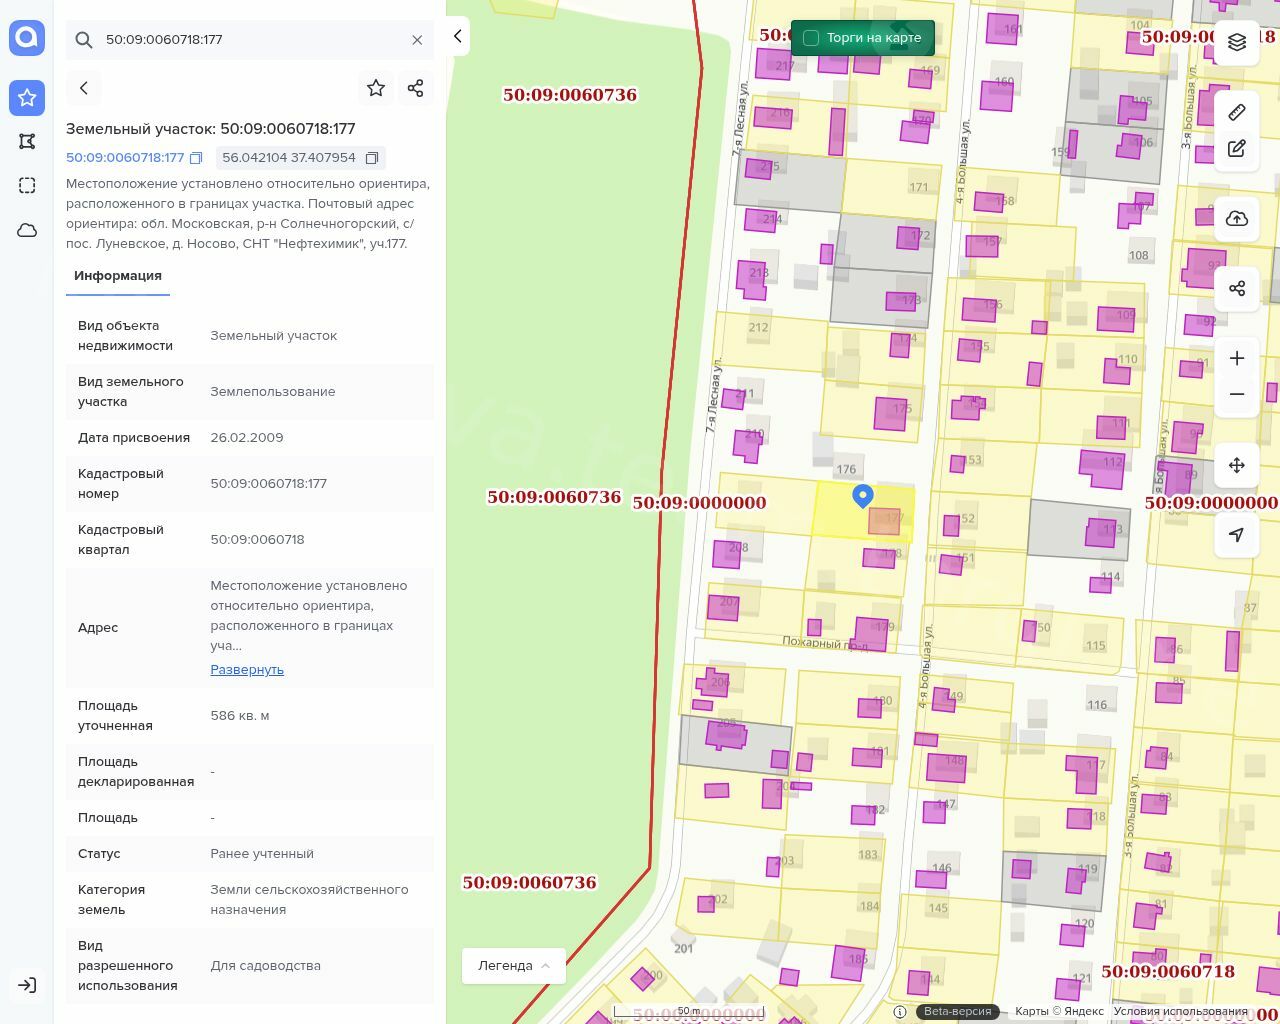Click the favorites star in left sidebar
Image resolution: width=1280 pixels, height=1024 pixels.
tap(27, 97)
